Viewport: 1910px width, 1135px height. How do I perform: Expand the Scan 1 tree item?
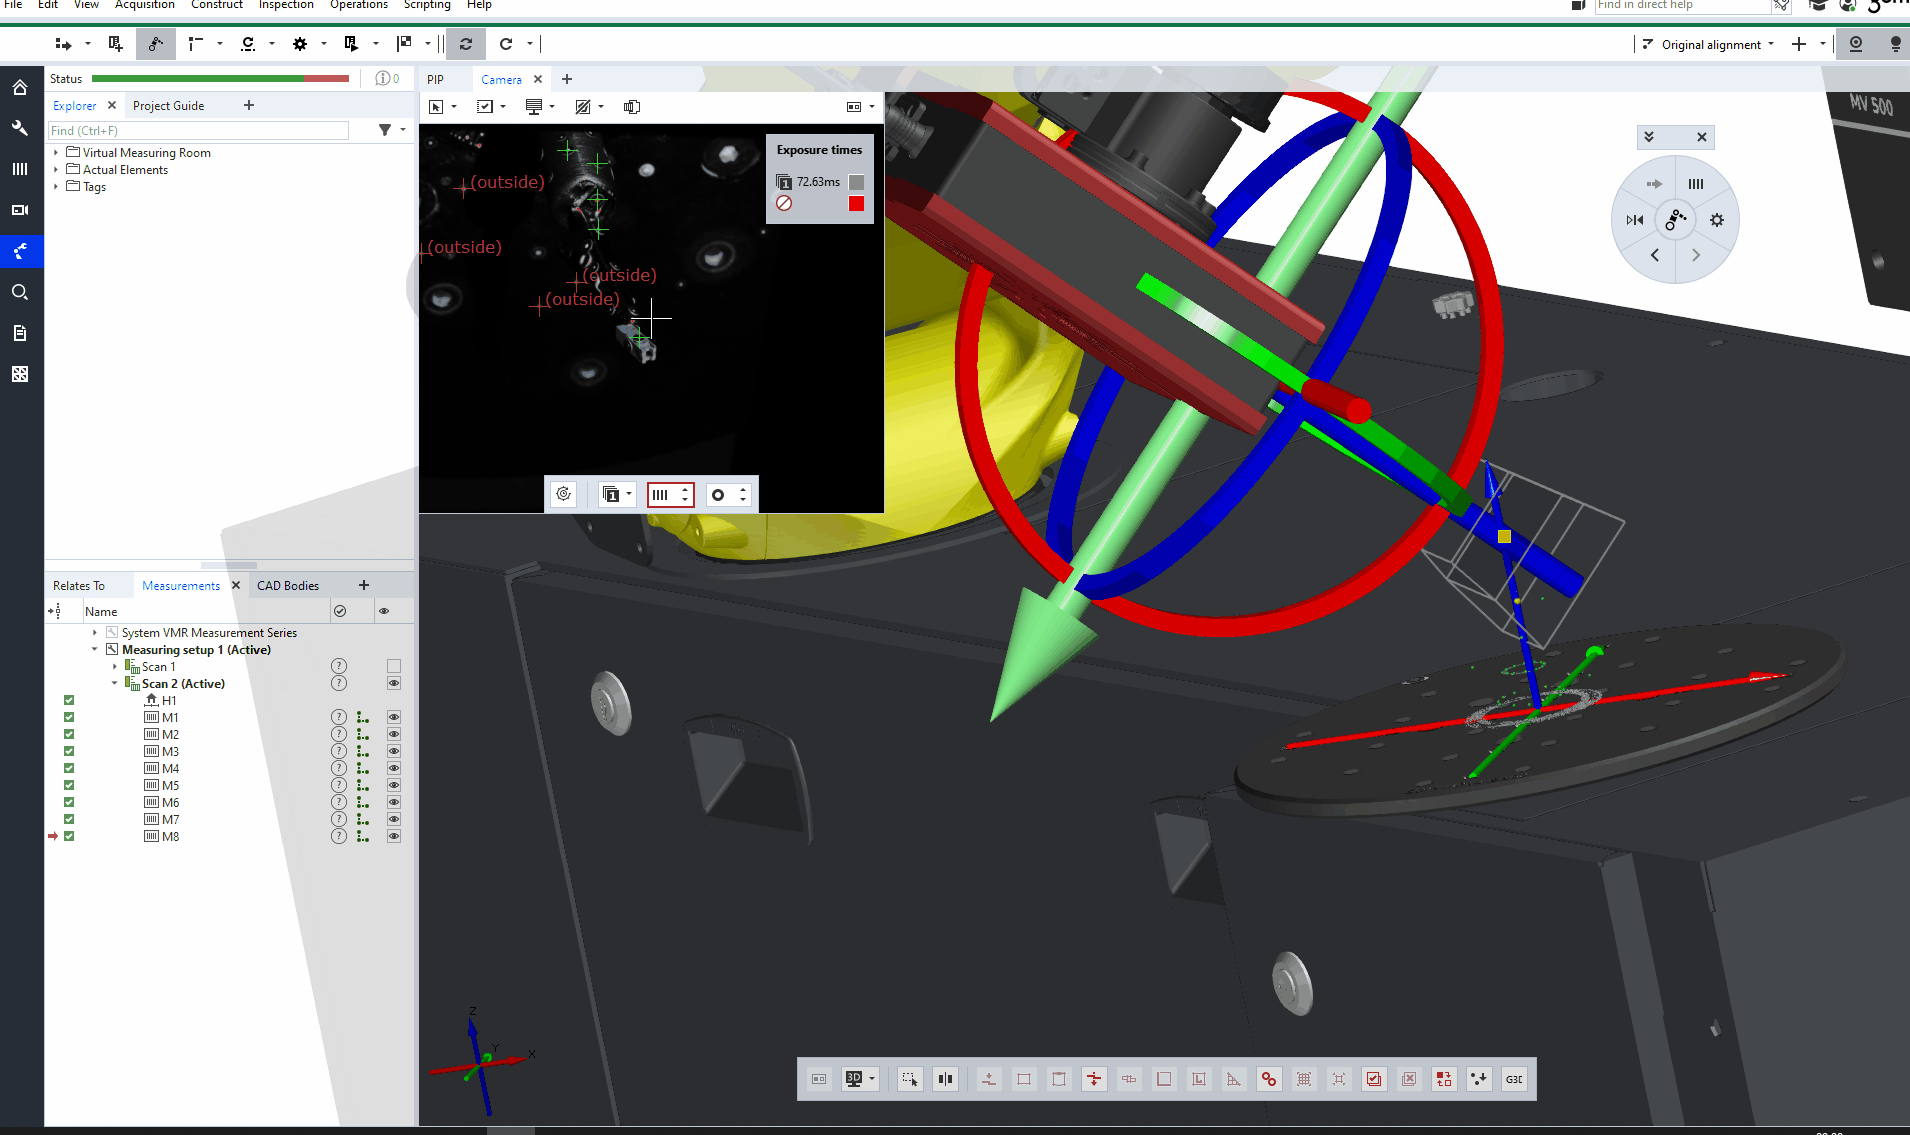coord(115,666)
